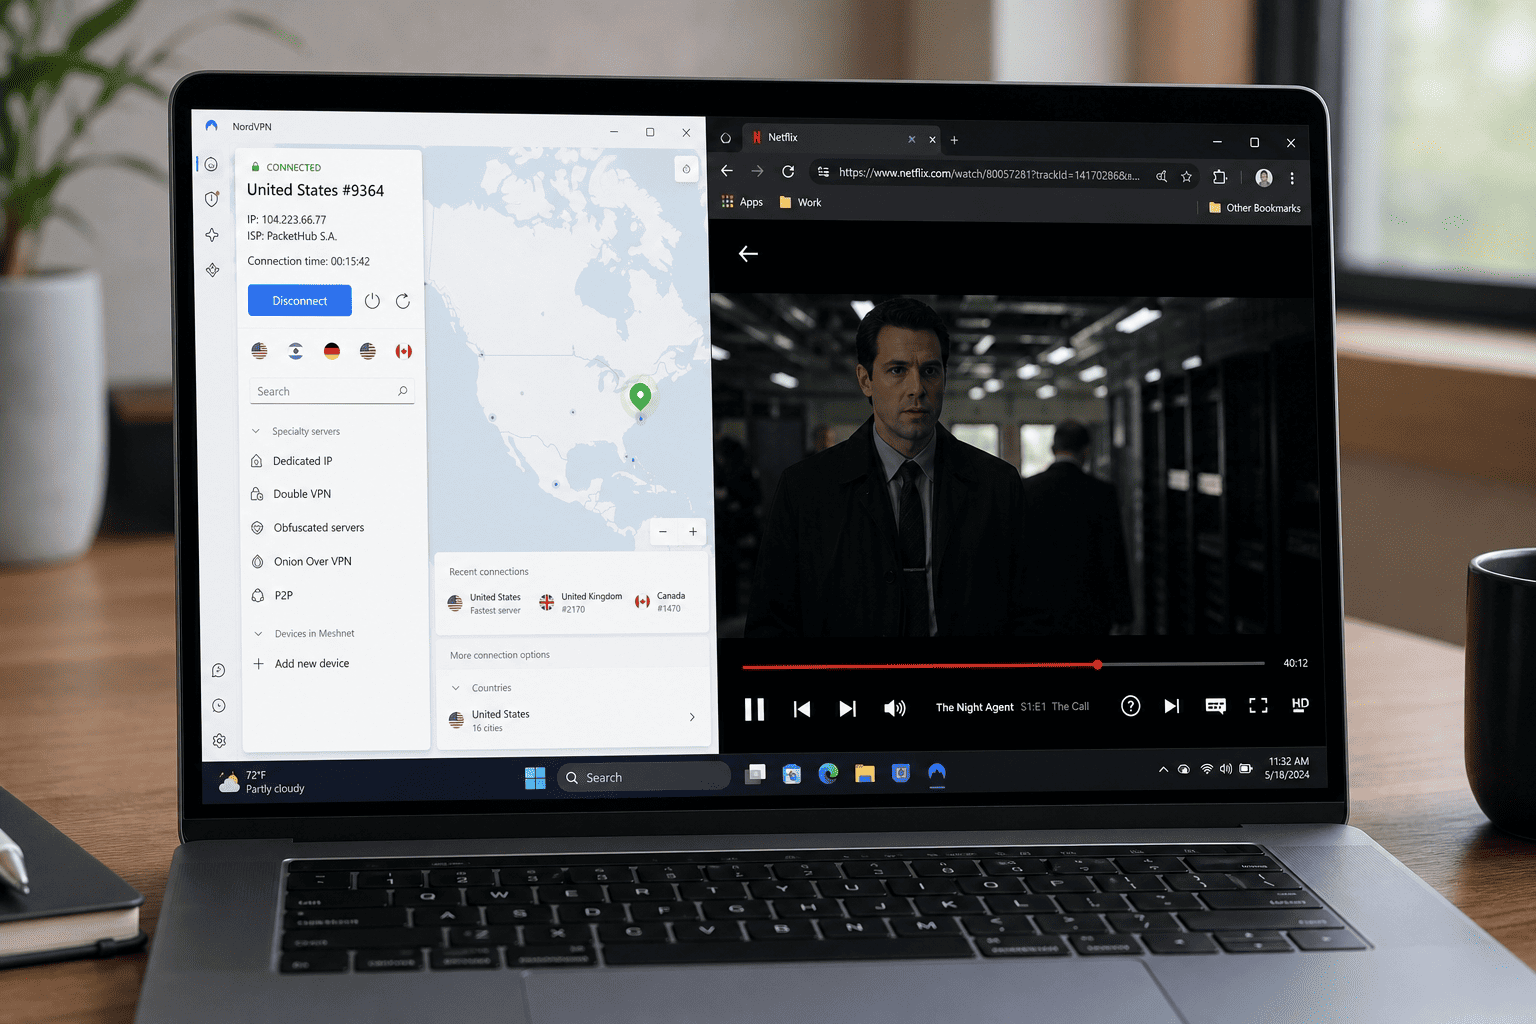Click the magnifier icon in NordVPN search field
Viewport: 1536px width, 1024px height.
402,391
